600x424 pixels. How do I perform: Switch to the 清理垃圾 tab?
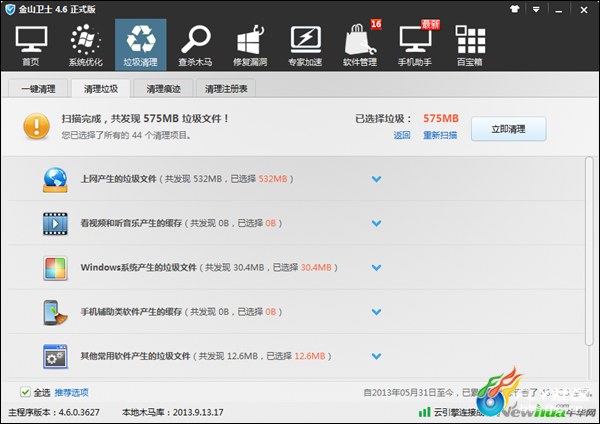click(101, 89)
